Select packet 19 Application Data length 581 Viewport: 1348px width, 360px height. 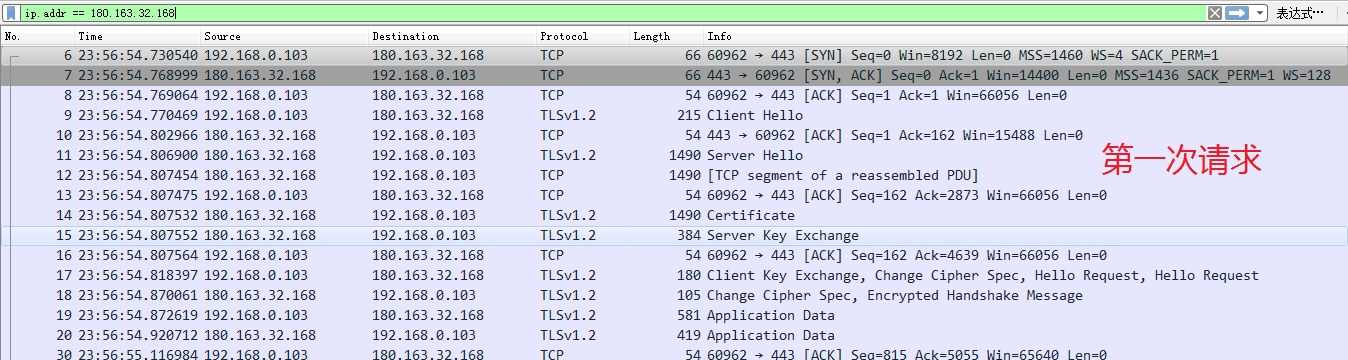674,315
